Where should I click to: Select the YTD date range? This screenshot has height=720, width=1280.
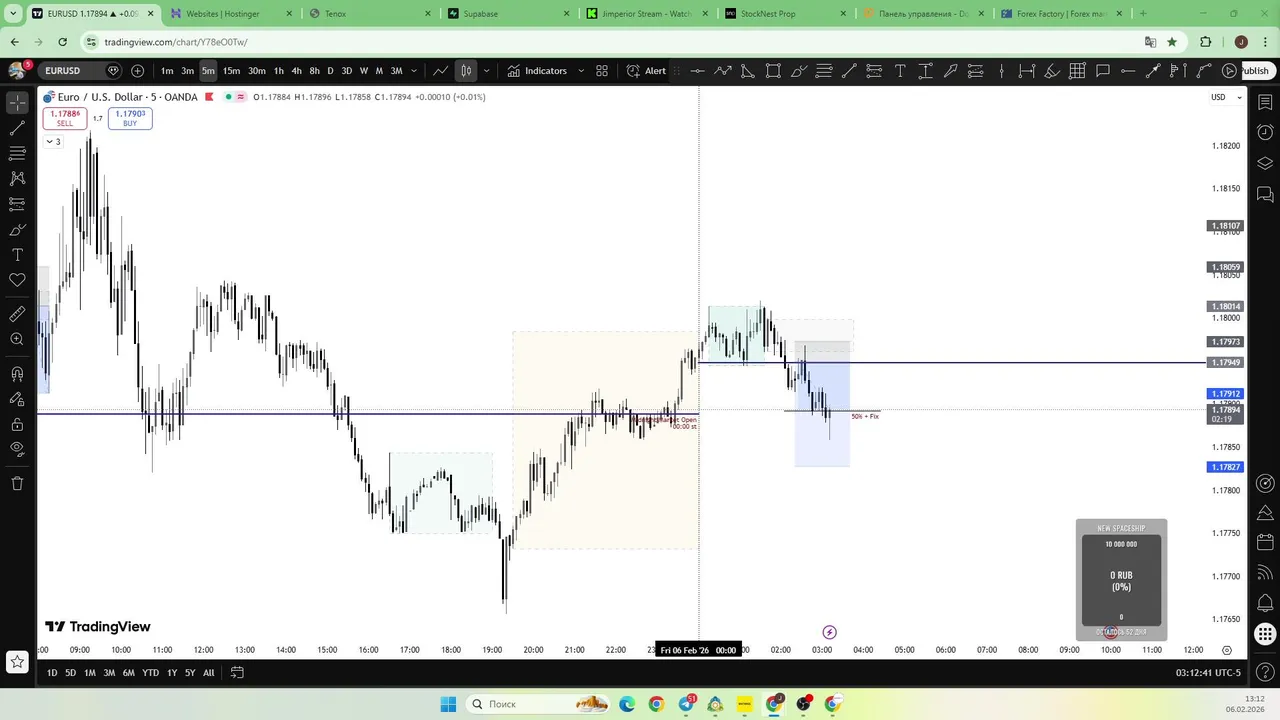(150, 673)
